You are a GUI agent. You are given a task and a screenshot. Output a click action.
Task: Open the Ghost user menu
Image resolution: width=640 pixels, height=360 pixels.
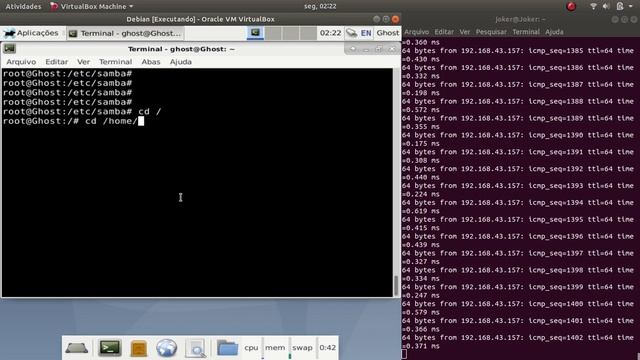[x=387, y=33]
